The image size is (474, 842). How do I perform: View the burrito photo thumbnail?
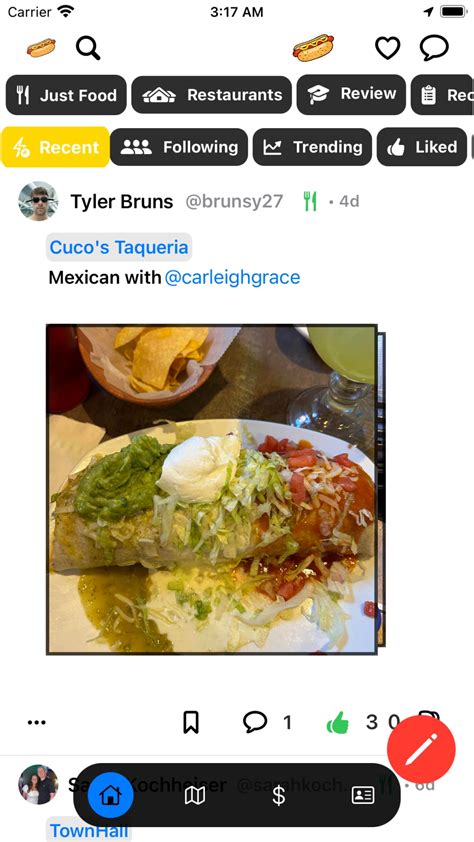coord(212,489)
